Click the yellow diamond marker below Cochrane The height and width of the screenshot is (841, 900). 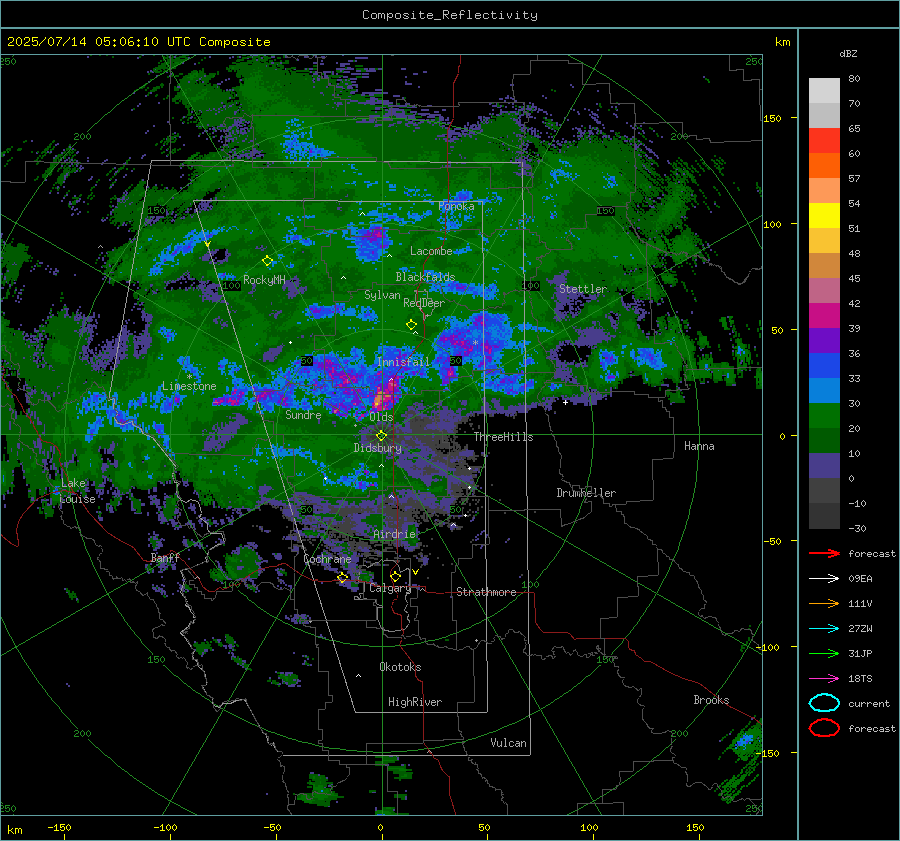pos(343,578)
